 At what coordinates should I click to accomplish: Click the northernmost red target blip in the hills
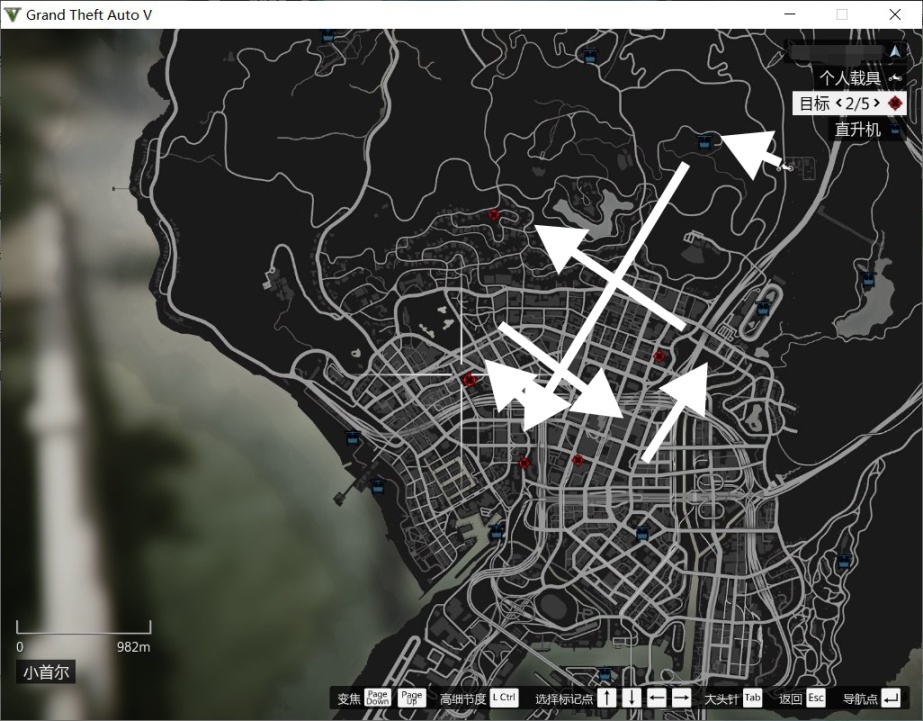click(494, 215)
